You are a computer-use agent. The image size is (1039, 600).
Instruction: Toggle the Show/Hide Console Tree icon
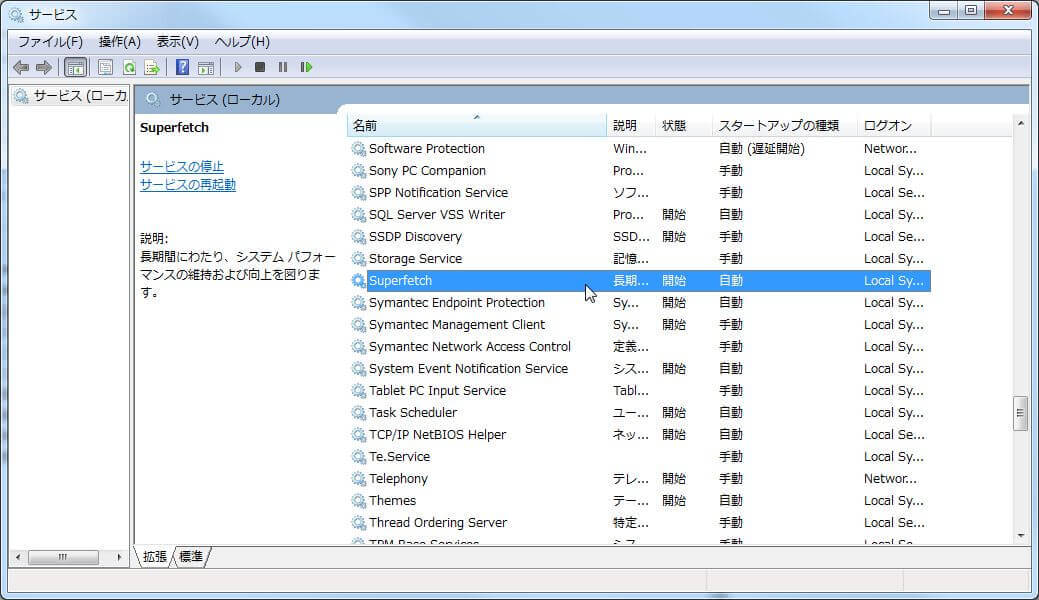point(75,67)
